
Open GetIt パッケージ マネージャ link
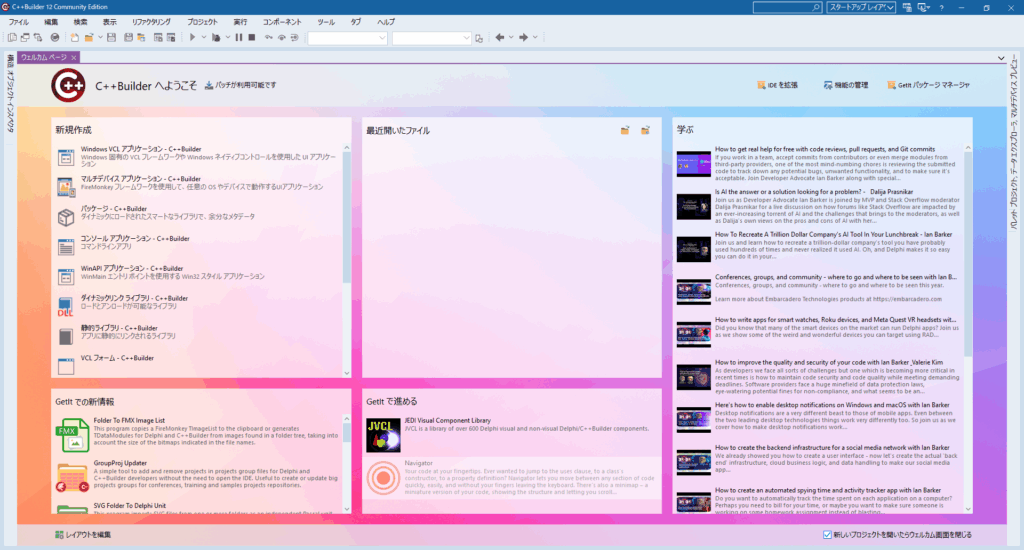click(929, 85)
